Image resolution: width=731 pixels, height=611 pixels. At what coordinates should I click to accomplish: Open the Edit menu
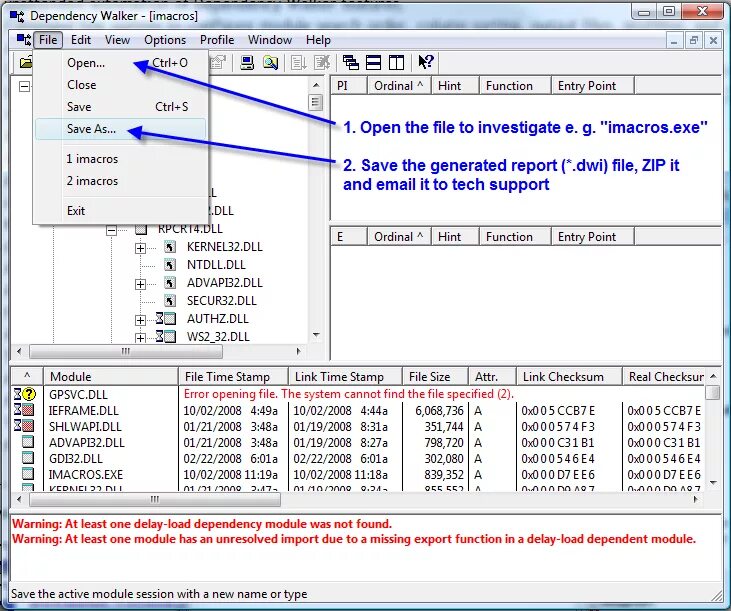[x=81, y=40]
